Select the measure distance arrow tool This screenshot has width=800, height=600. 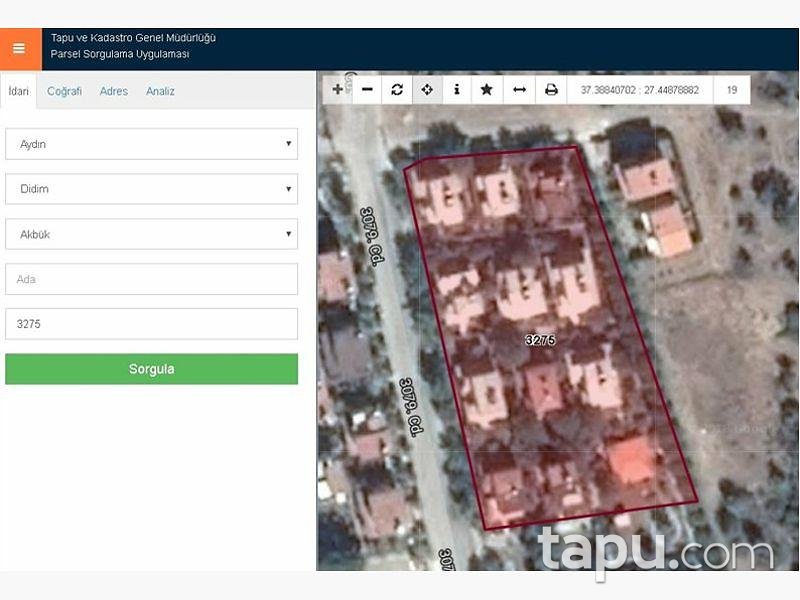pyautogui.click(x=516, y=90)
